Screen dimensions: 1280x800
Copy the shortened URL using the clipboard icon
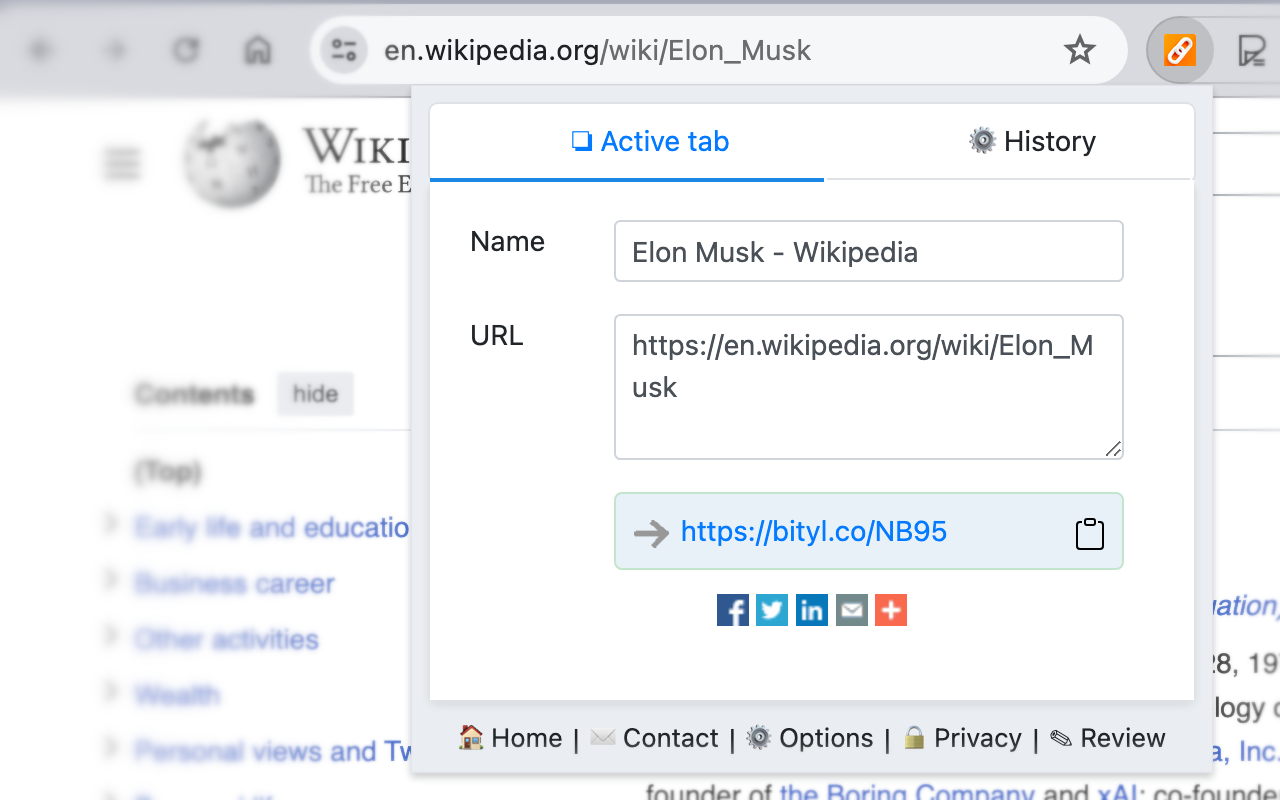(x=1090, y=532)
